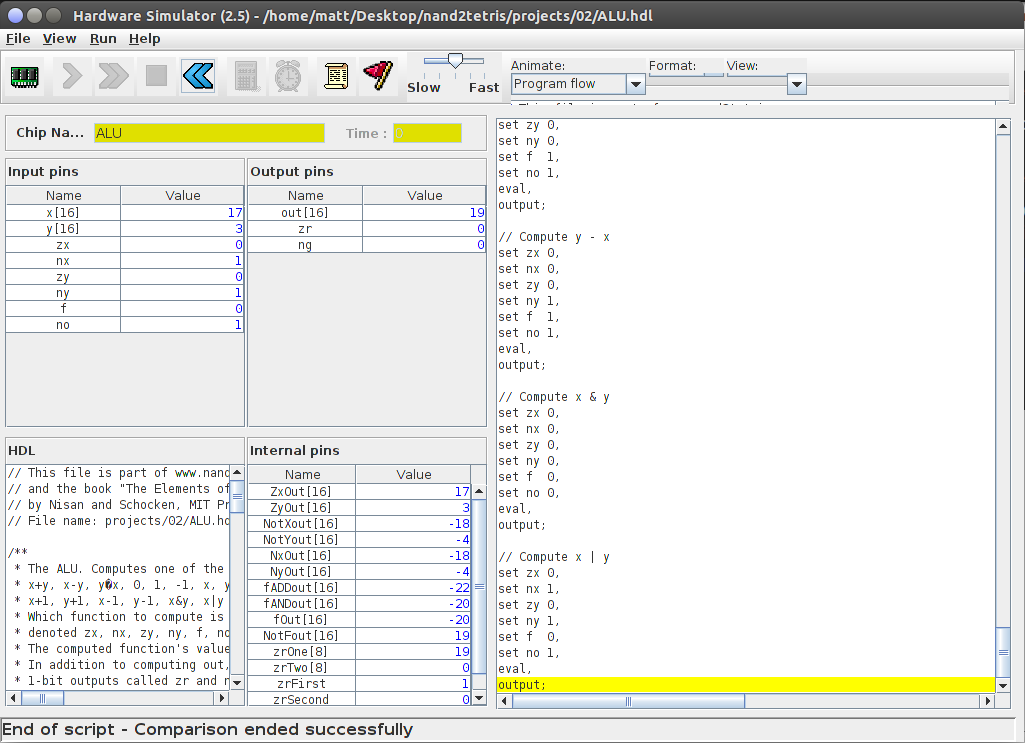The height and width of the screenshot is (743, 1025).
Task: Open the Help menu
Action: [145, 38]
